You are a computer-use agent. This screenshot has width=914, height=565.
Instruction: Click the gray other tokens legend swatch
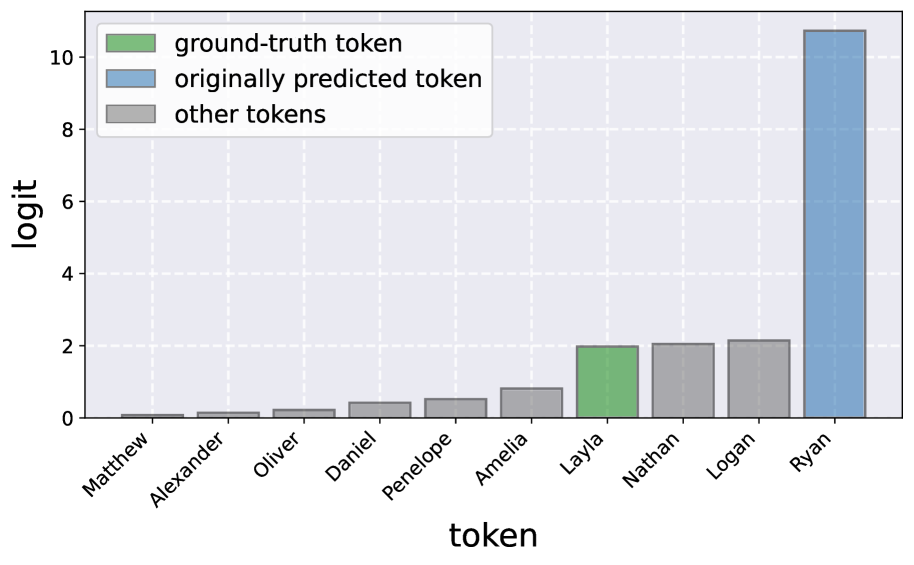[127, 114]
